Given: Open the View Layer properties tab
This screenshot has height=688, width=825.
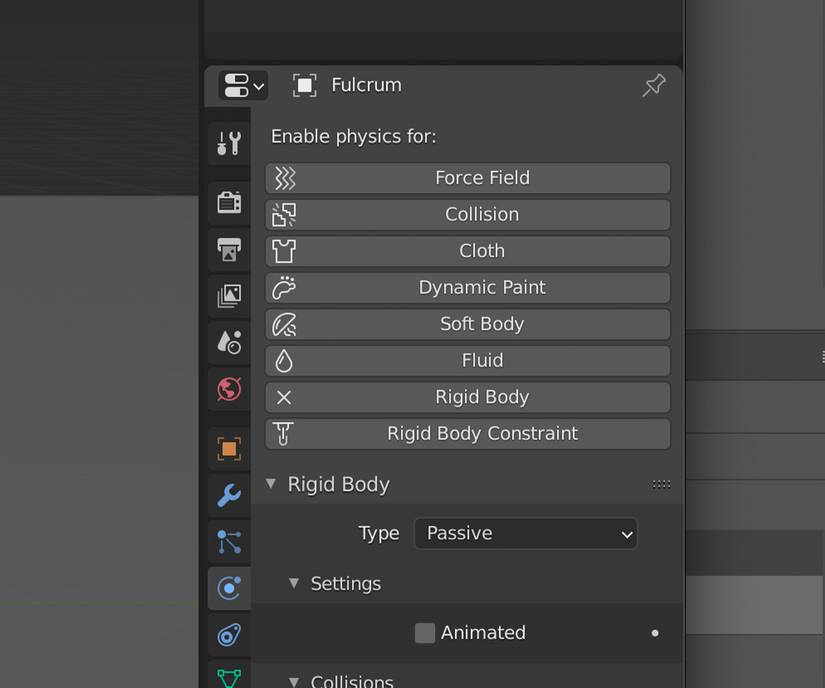Looking at the screenshot, I should [229, 296].
